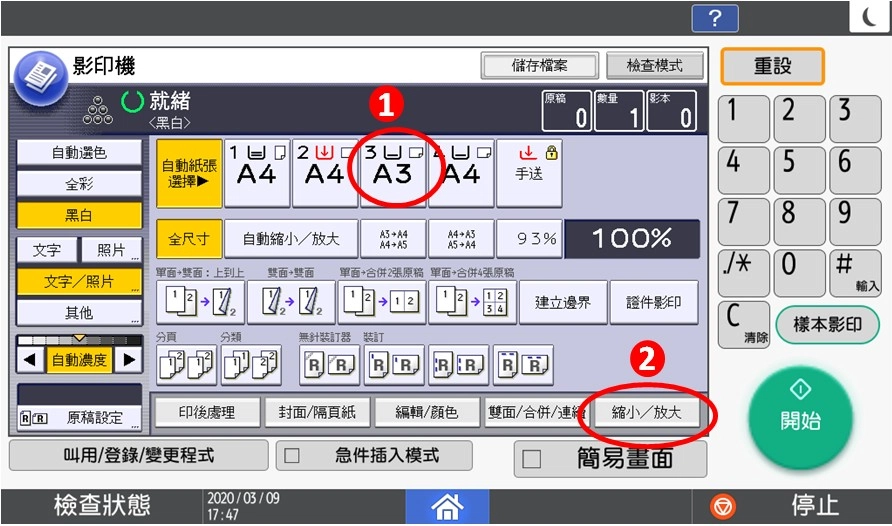Tap the 100% ratio display

coord(632,239)
